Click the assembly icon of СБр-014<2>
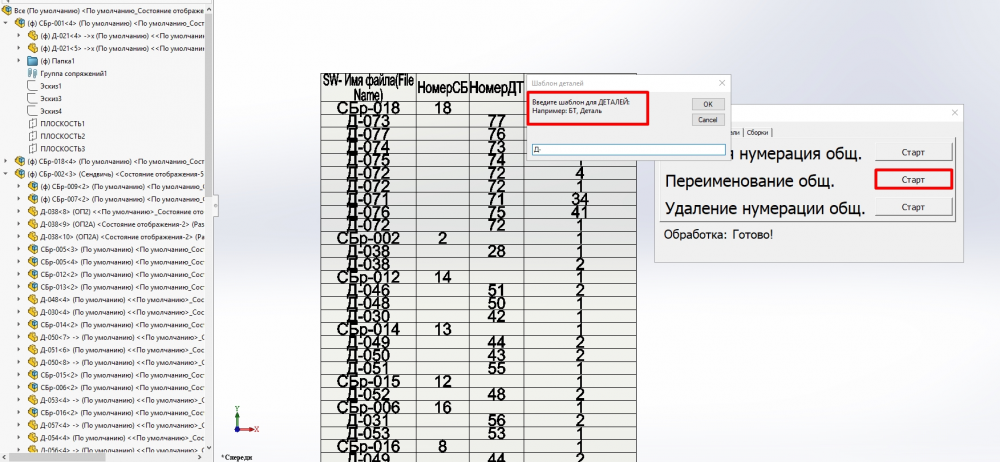Screen dimensions: 1000x462 (x=33, y=325)
